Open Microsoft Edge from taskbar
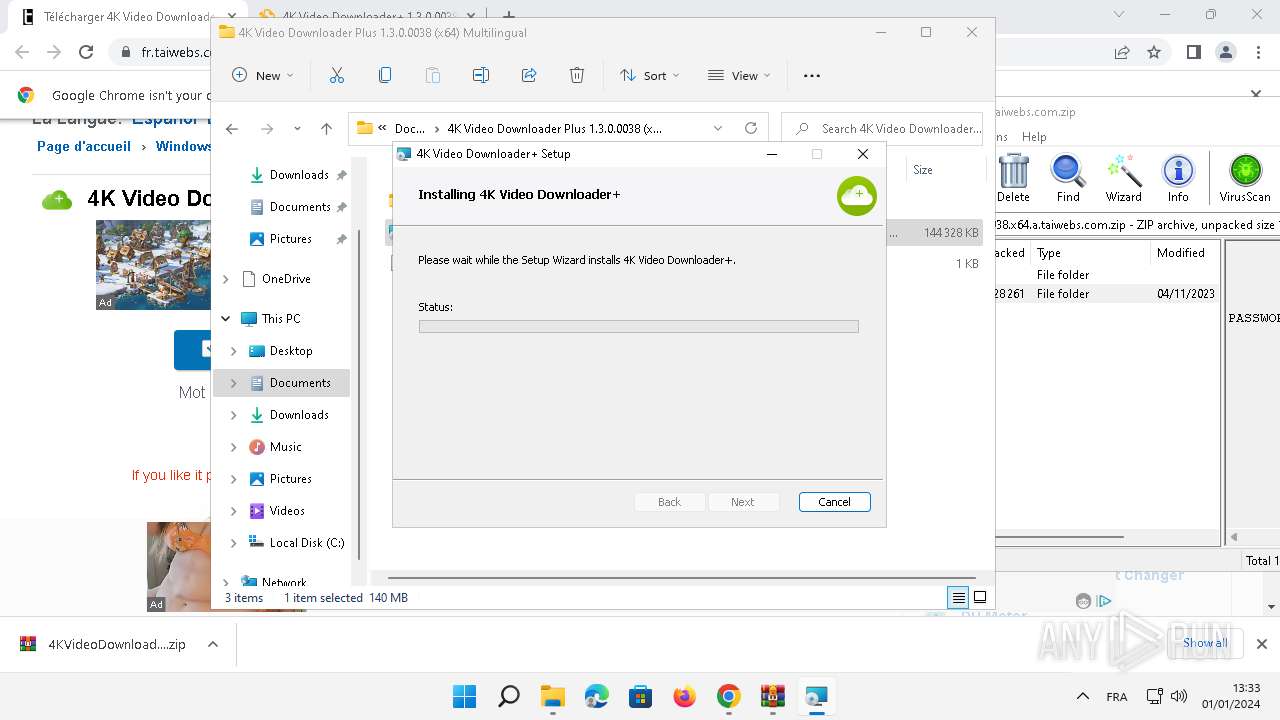This screenshot has height=720, width=1280. [x=596, y=696]
